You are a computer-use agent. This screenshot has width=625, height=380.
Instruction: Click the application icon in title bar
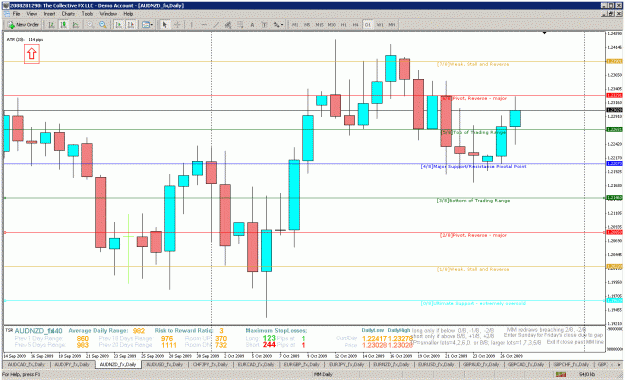tap(6, 6)
